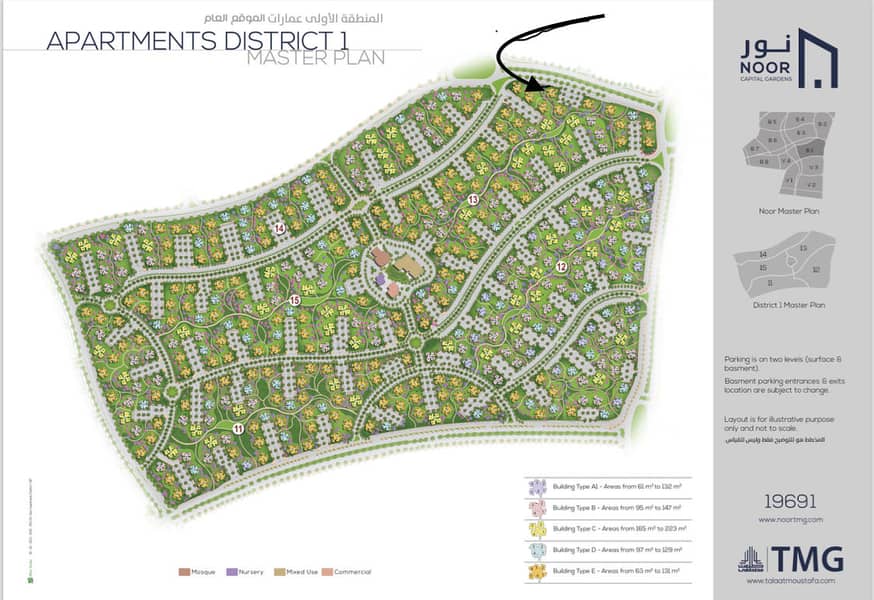Open the District 1 Master Plan thumbnail
Image resolution: width=874 pixels, height=600 pixels.
(x=785, y=266)
